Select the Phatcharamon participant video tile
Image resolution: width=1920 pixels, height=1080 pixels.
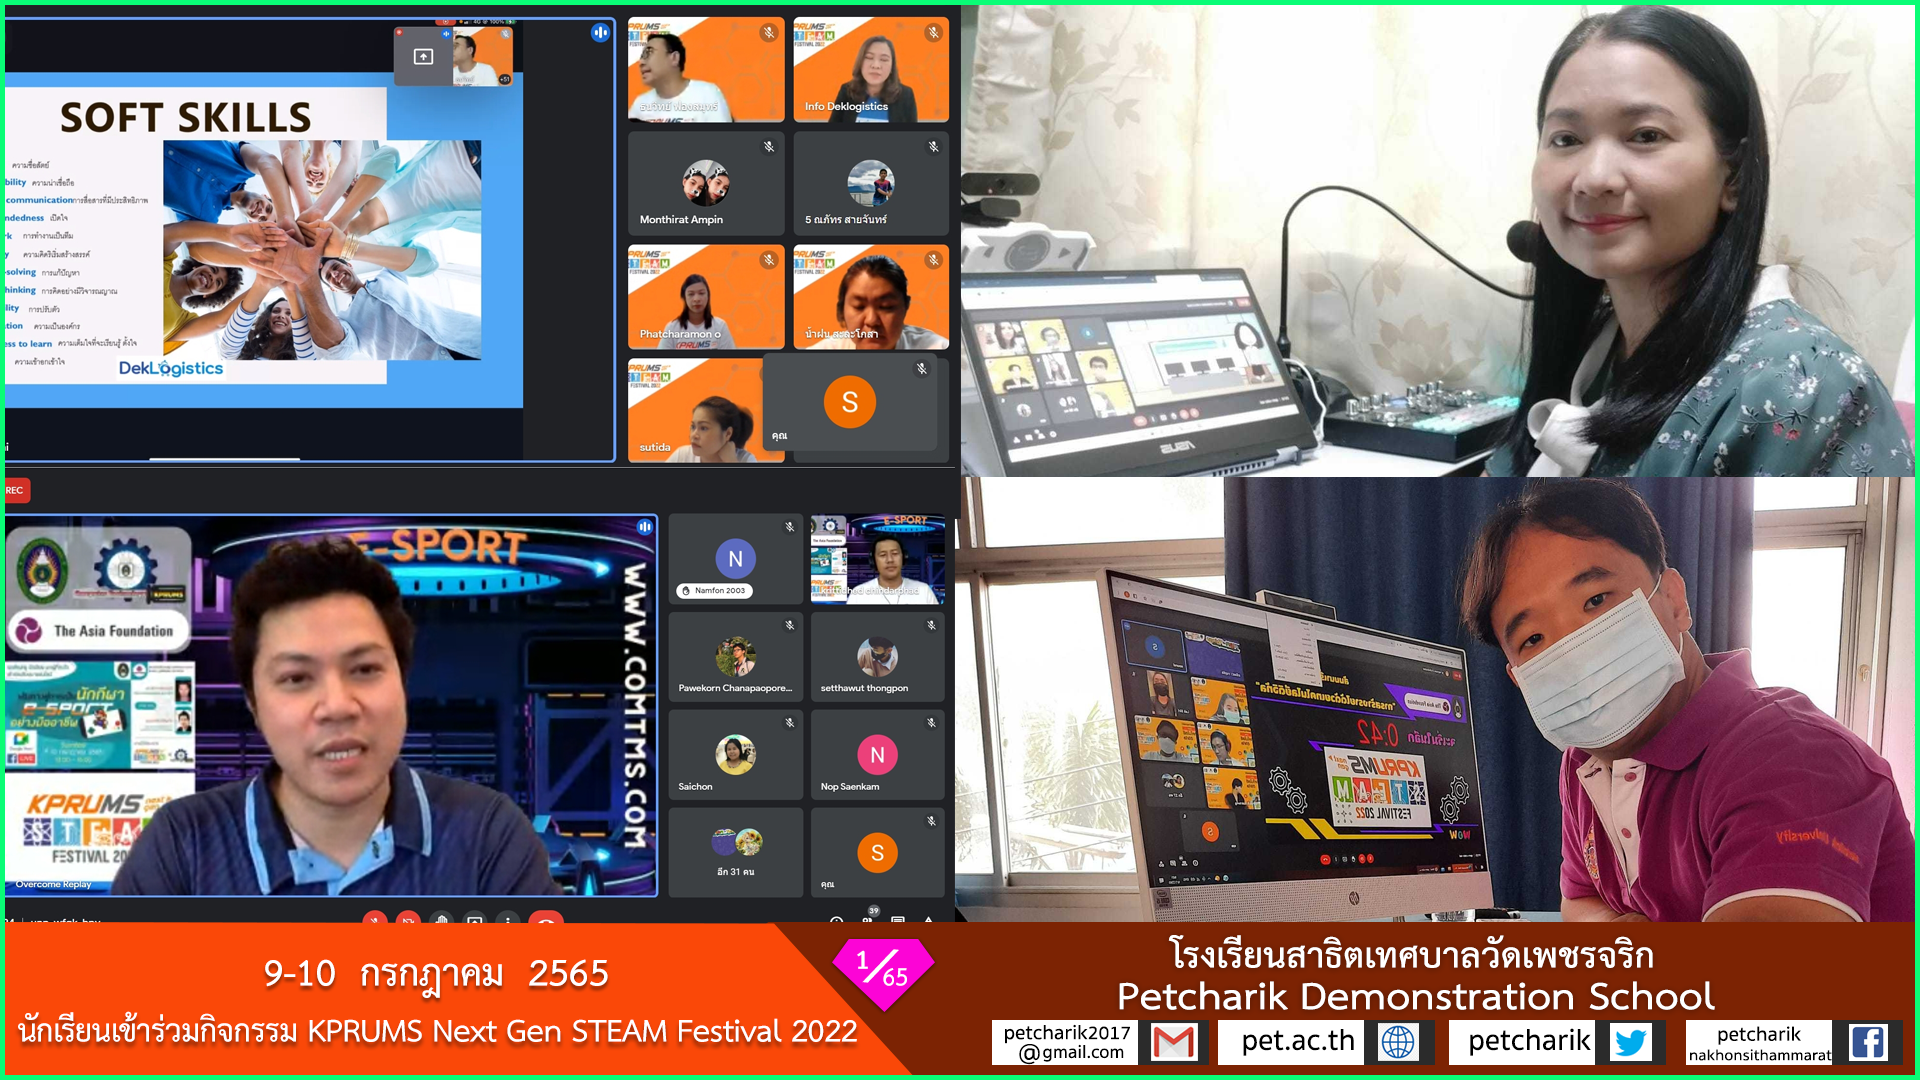point(706,297)
